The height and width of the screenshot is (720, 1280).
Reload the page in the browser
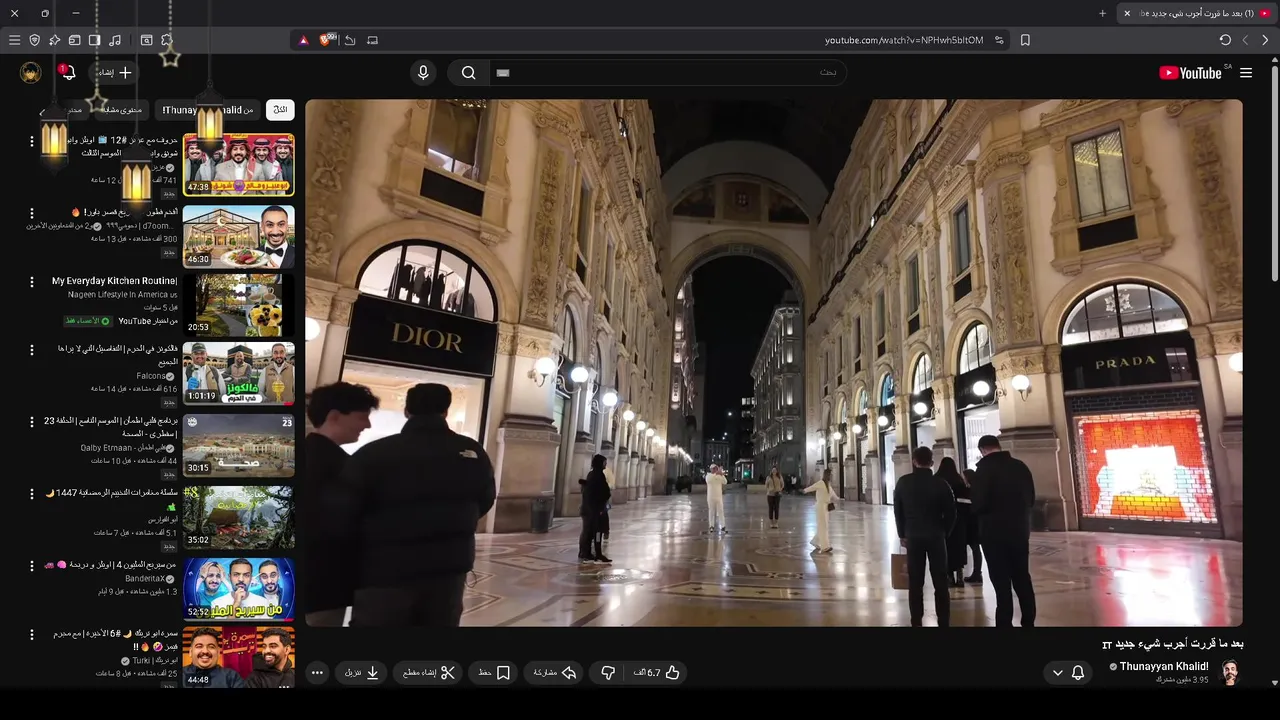(x=1225, y=40)
